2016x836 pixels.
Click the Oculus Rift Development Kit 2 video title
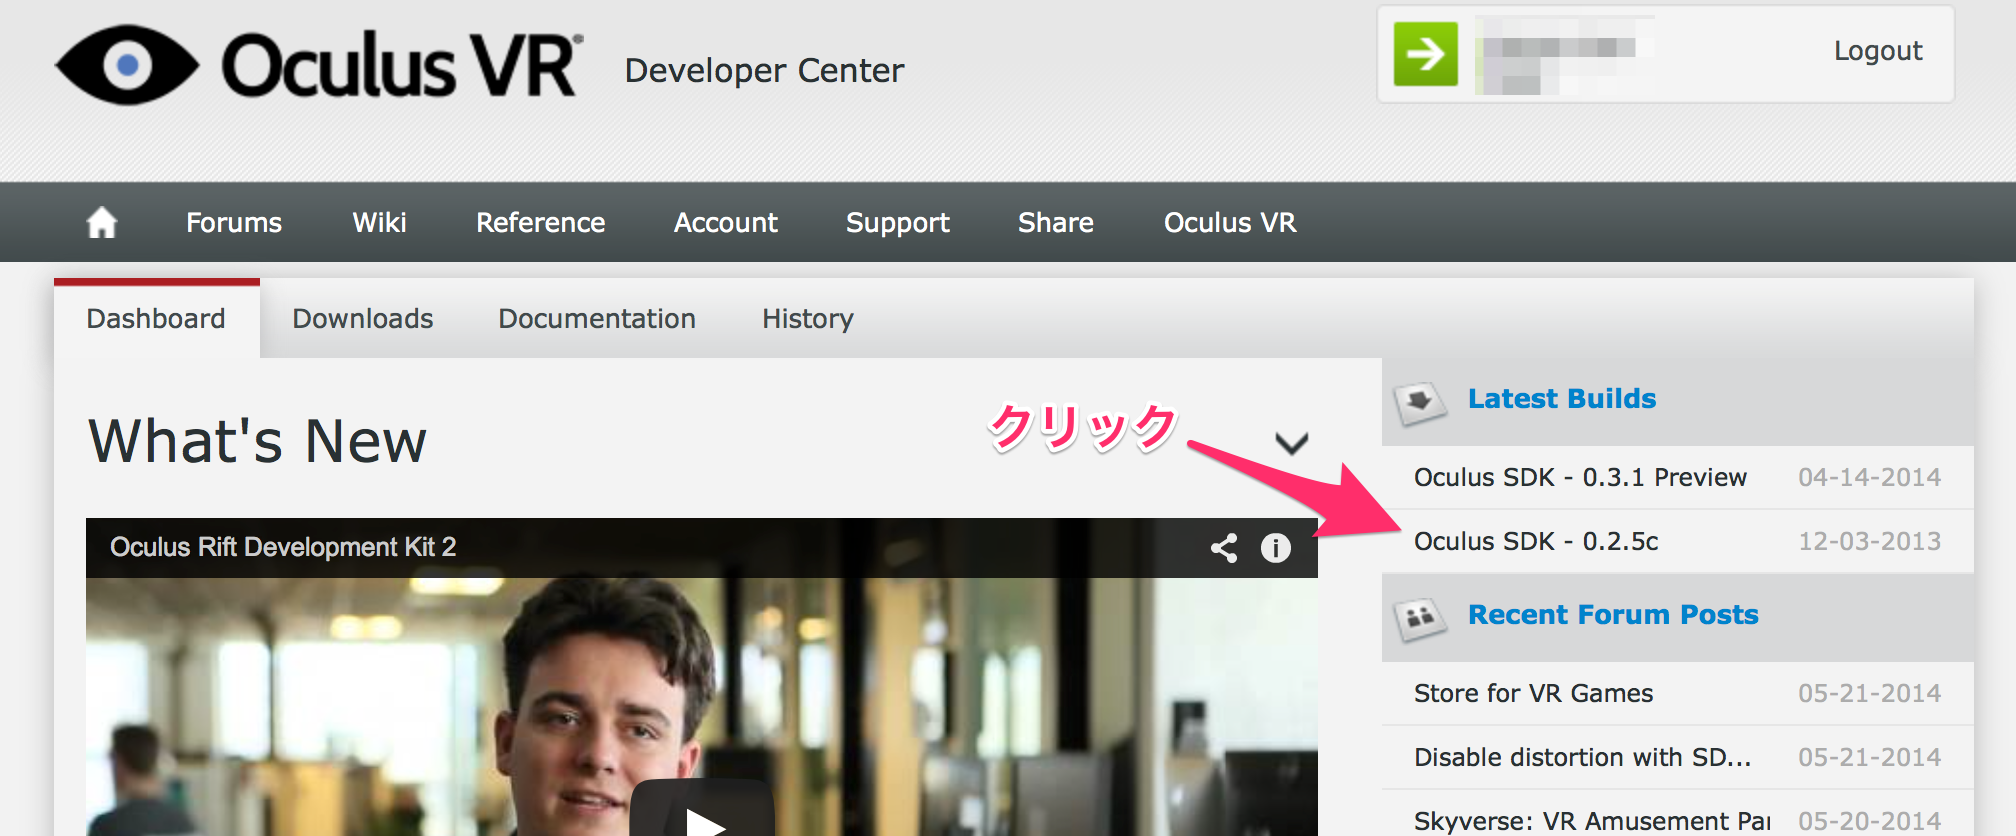coord(283,547)
